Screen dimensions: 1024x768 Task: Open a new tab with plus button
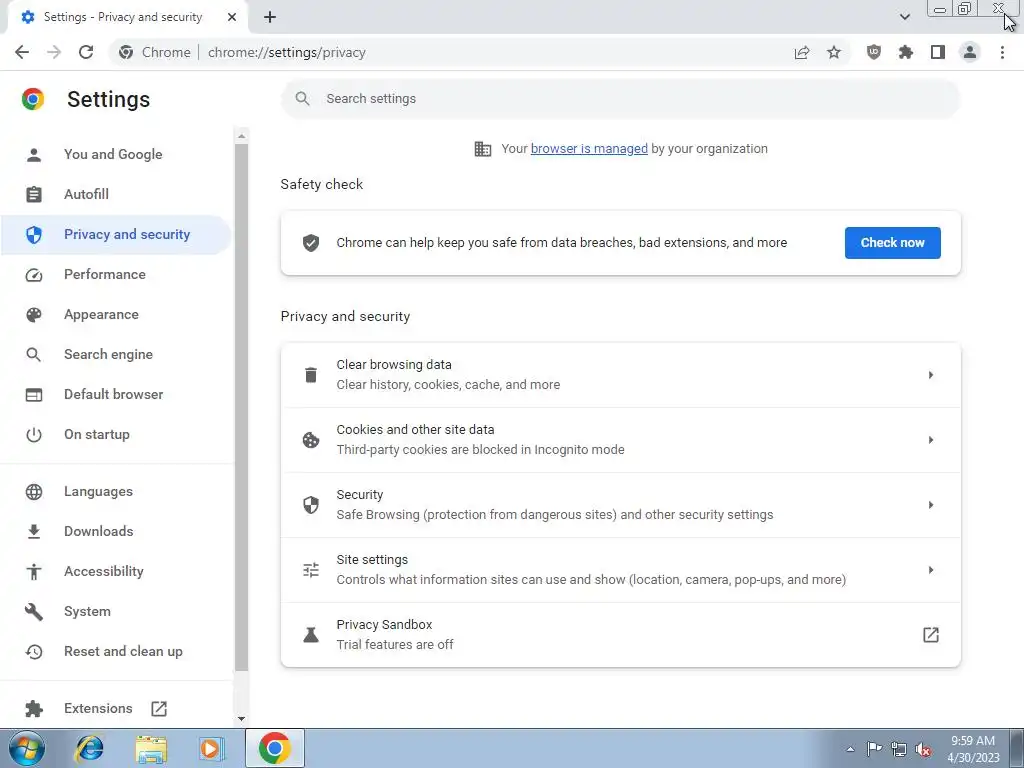pyautogui.click(x=270, y=17)
